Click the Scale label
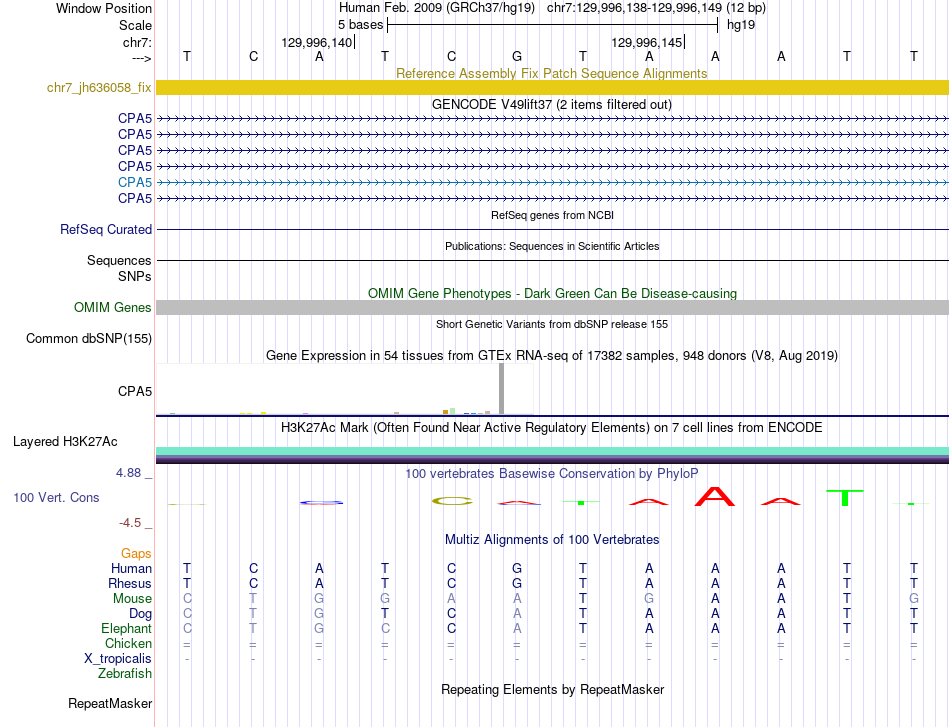This screenshot has width=950, height=727. tap(135, 25)
